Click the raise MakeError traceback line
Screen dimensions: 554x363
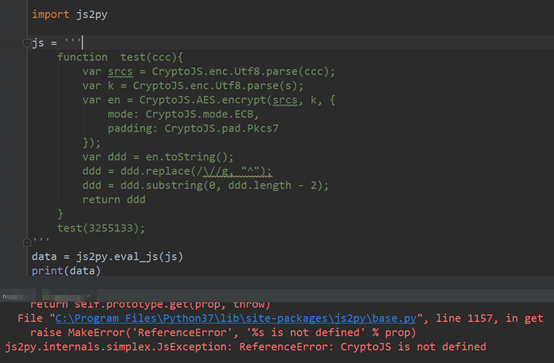[x=223, y=333]
